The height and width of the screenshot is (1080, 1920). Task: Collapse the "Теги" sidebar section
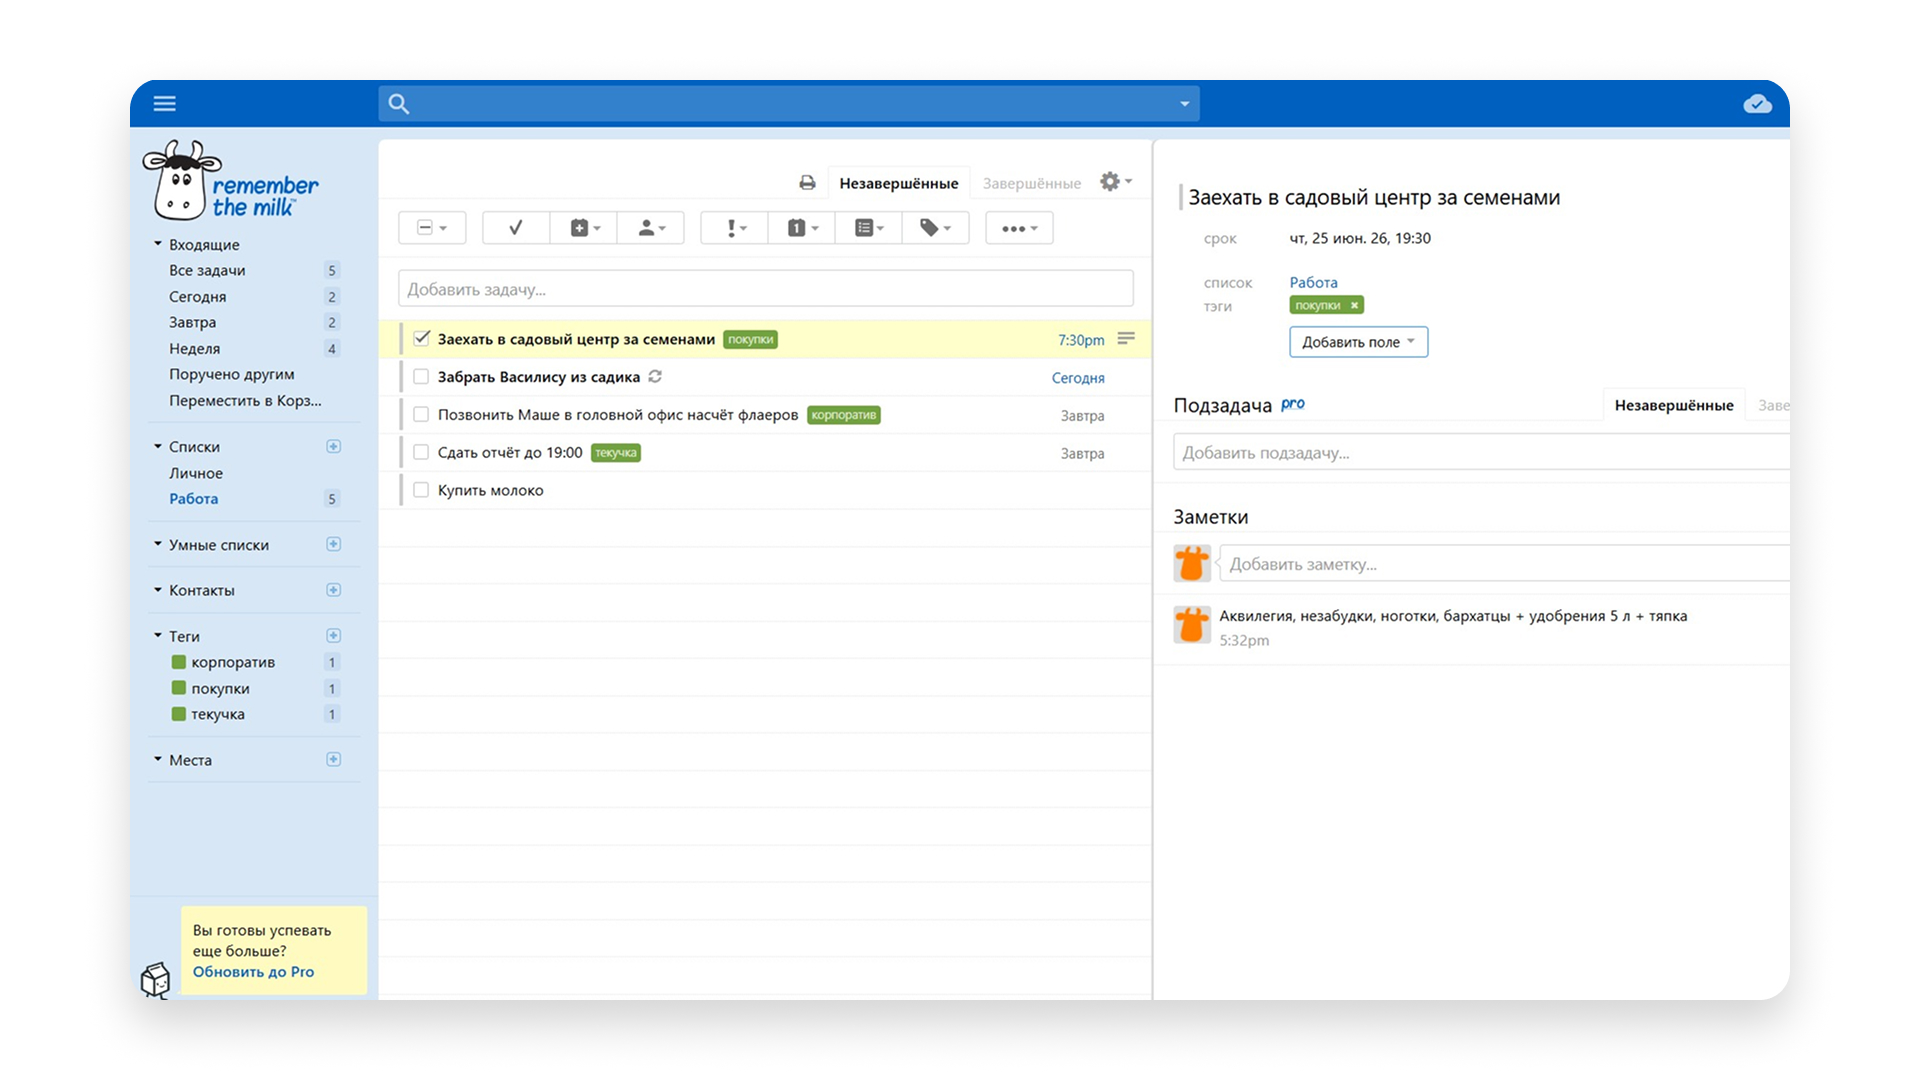pos(158,636)
